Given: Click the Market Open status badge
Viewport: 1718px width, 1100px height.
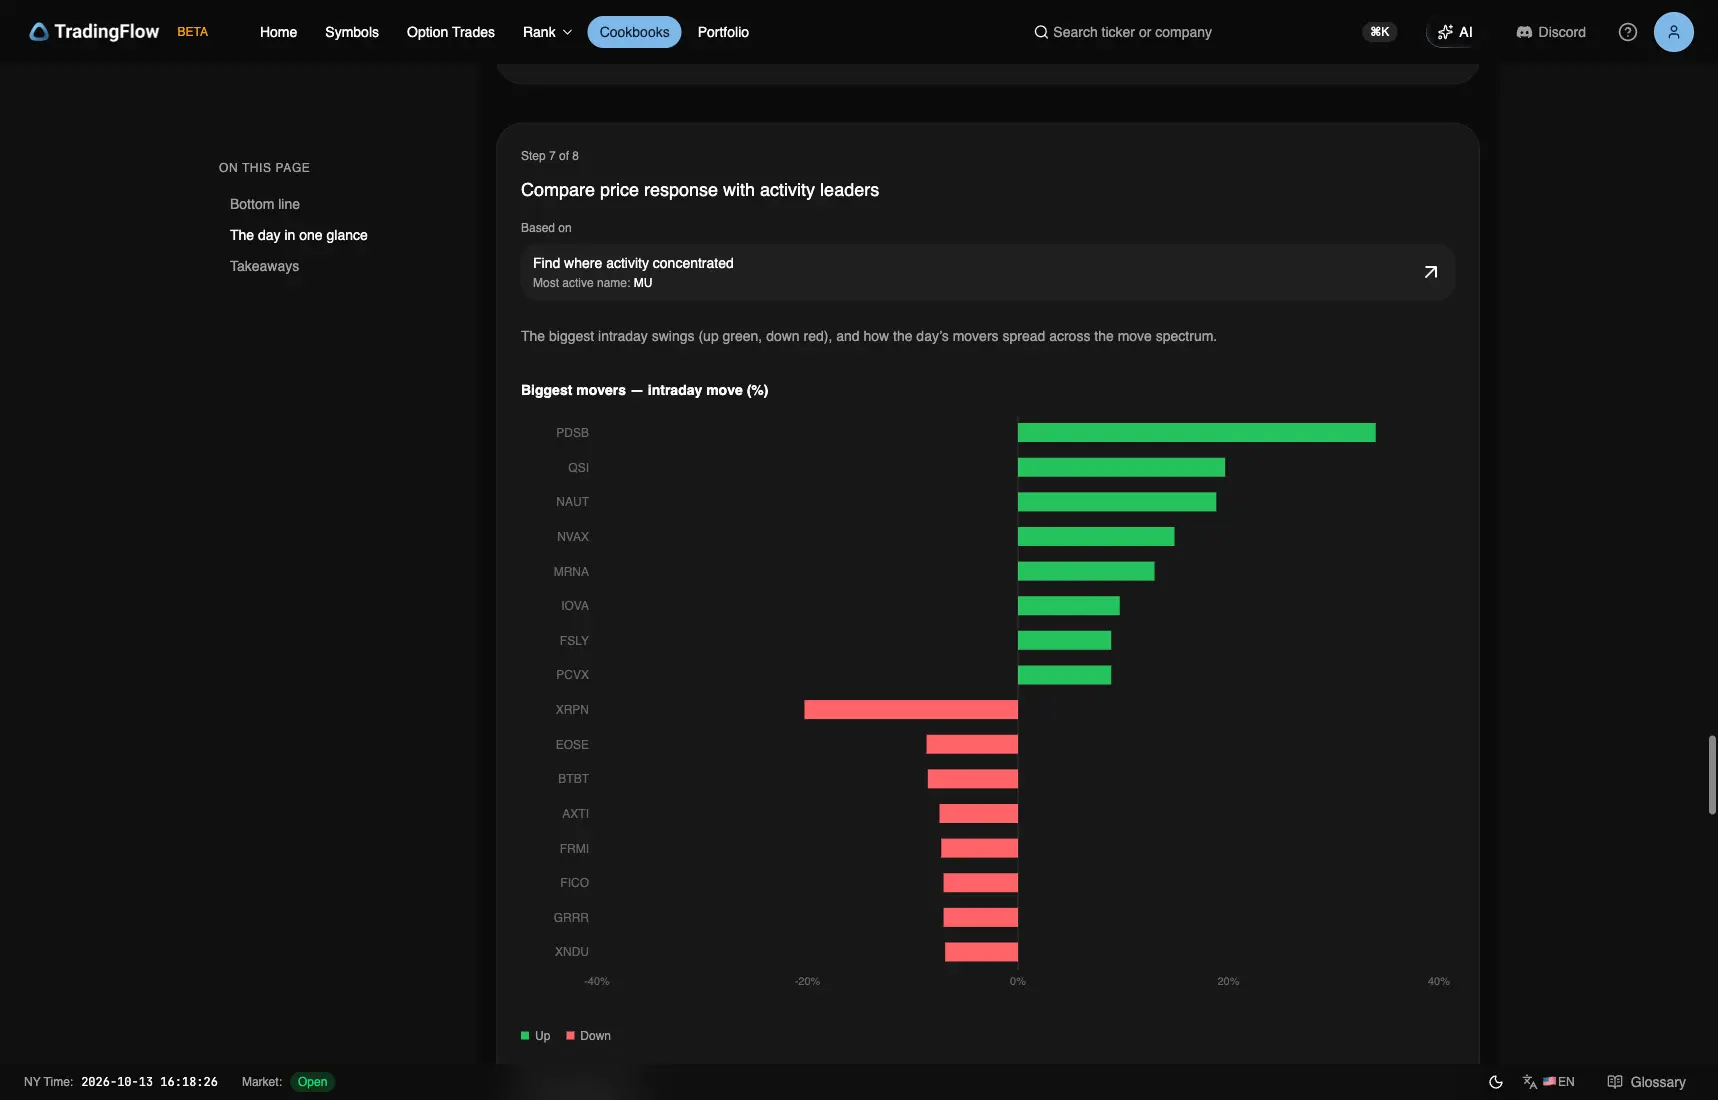Looking at the screenshot, I should [x=313, y=1082].
